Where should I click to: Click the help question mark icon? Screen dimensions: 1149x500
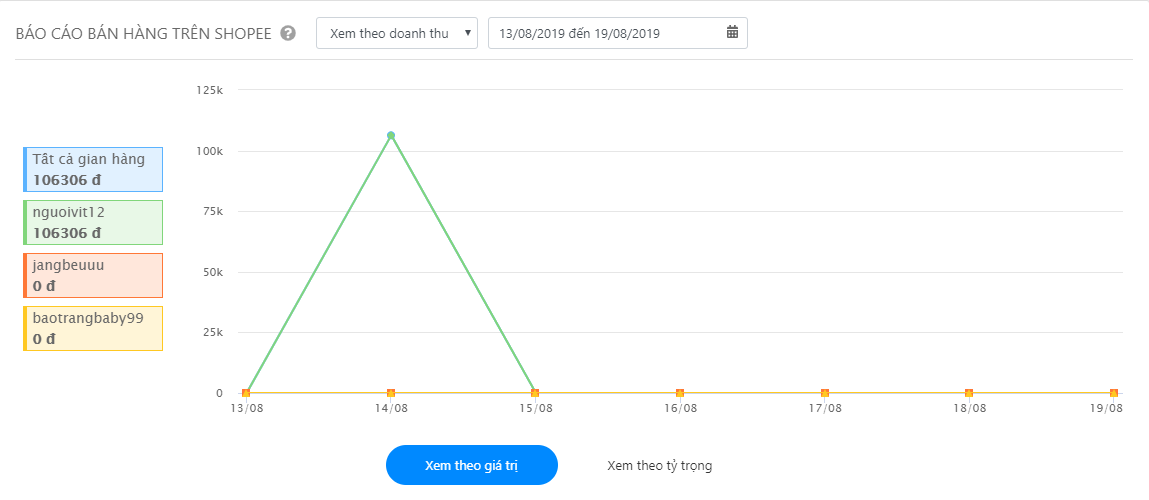289,33
